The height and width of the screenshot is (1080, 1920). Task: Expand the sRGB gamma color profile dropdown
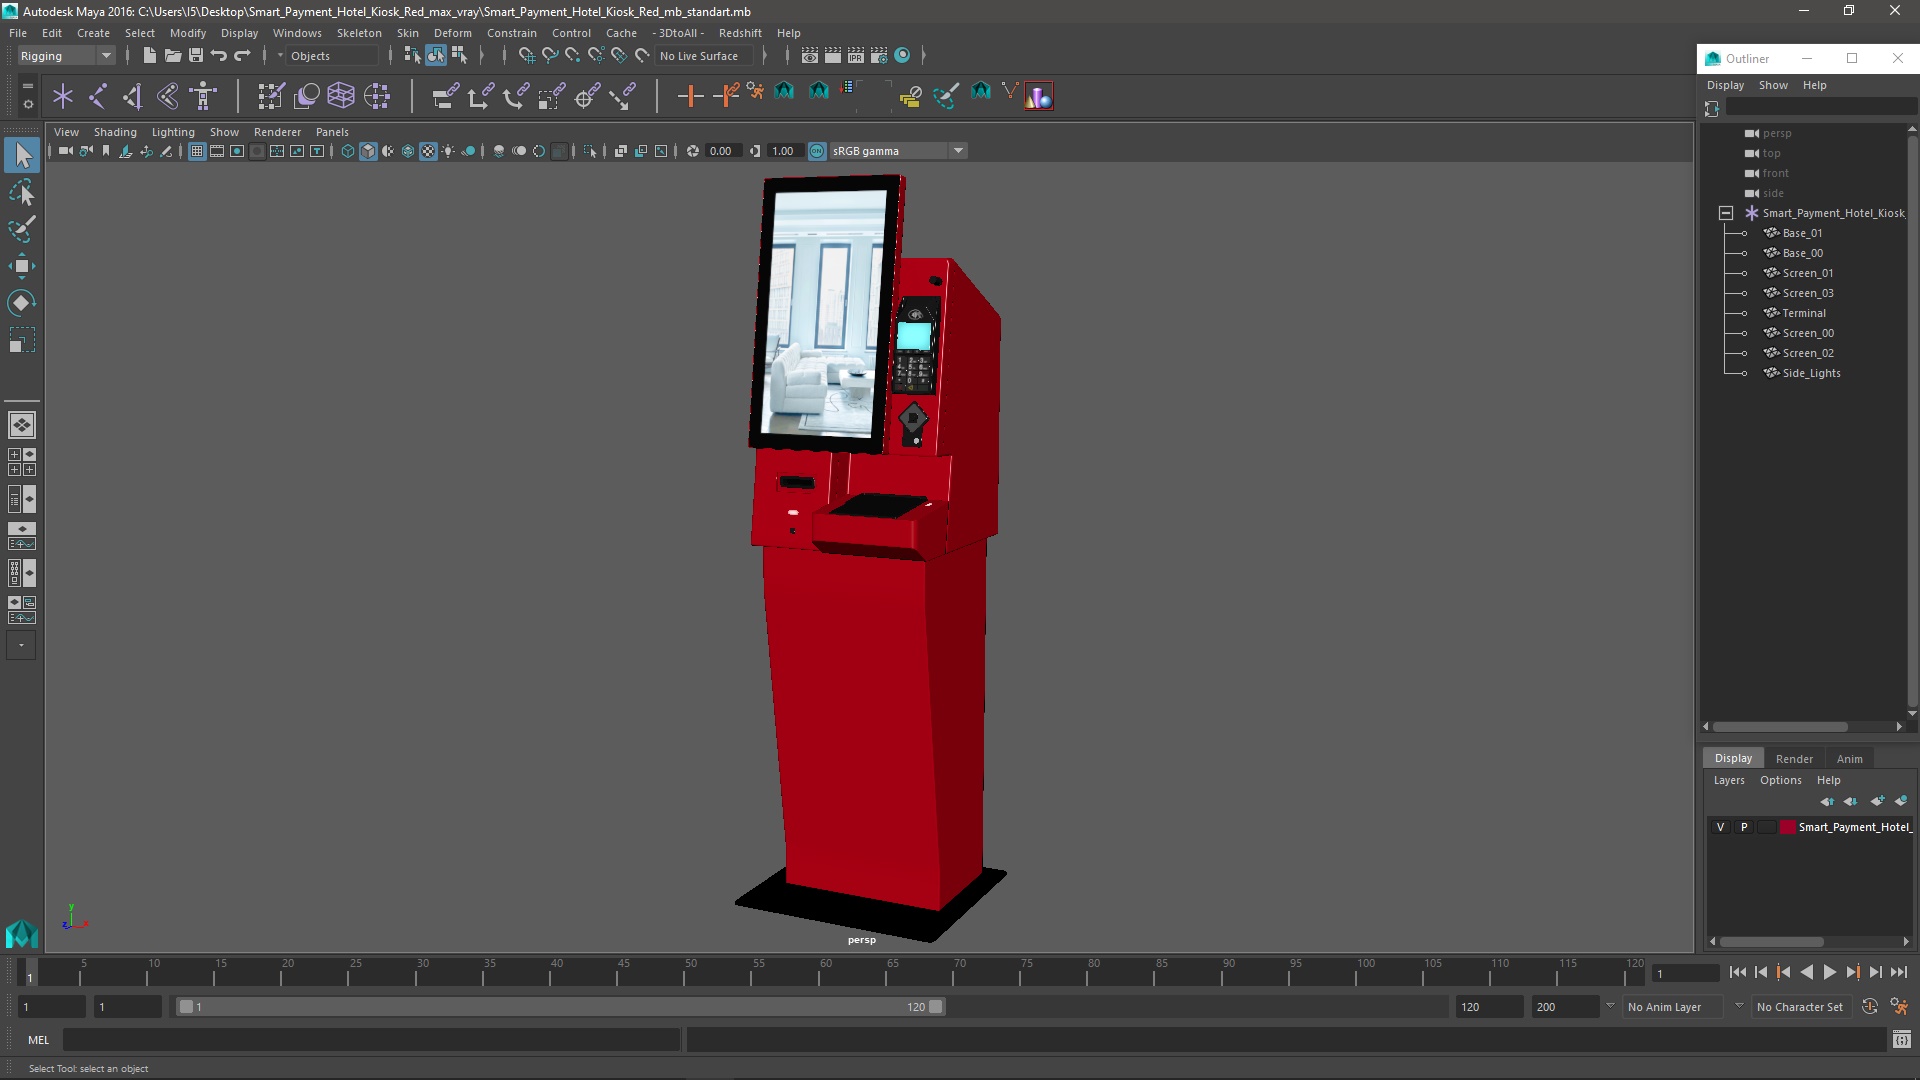pos(957,150)
